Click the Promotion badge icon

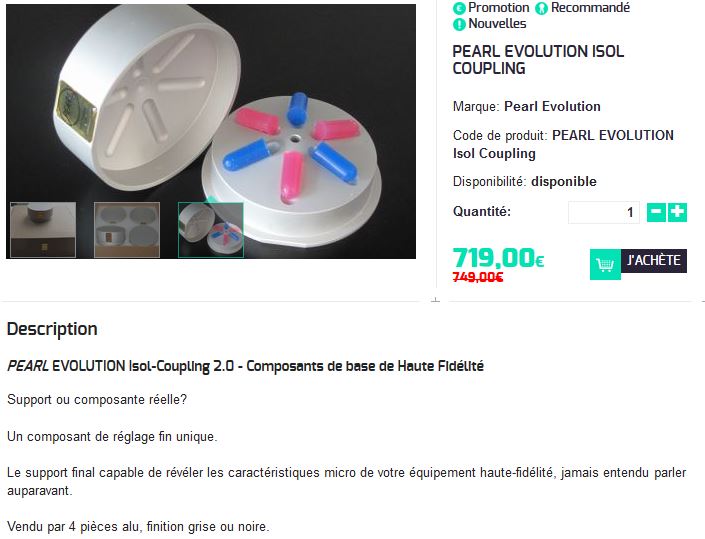coord(459,8)
